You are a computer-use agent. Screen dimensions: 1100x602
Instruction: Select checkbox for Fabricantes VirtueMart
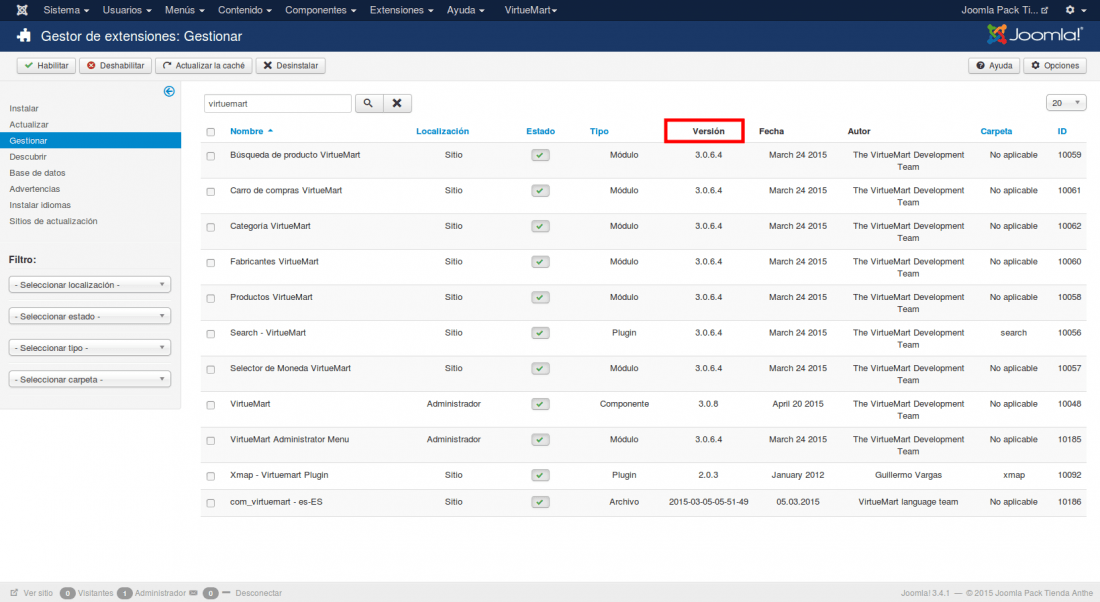coord(210,262)
